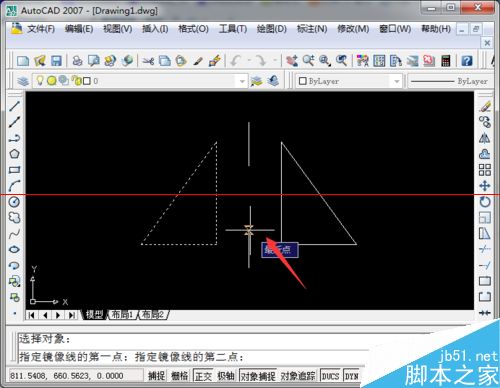
Task: Select the Line draw tool
Action: (14, 106)
